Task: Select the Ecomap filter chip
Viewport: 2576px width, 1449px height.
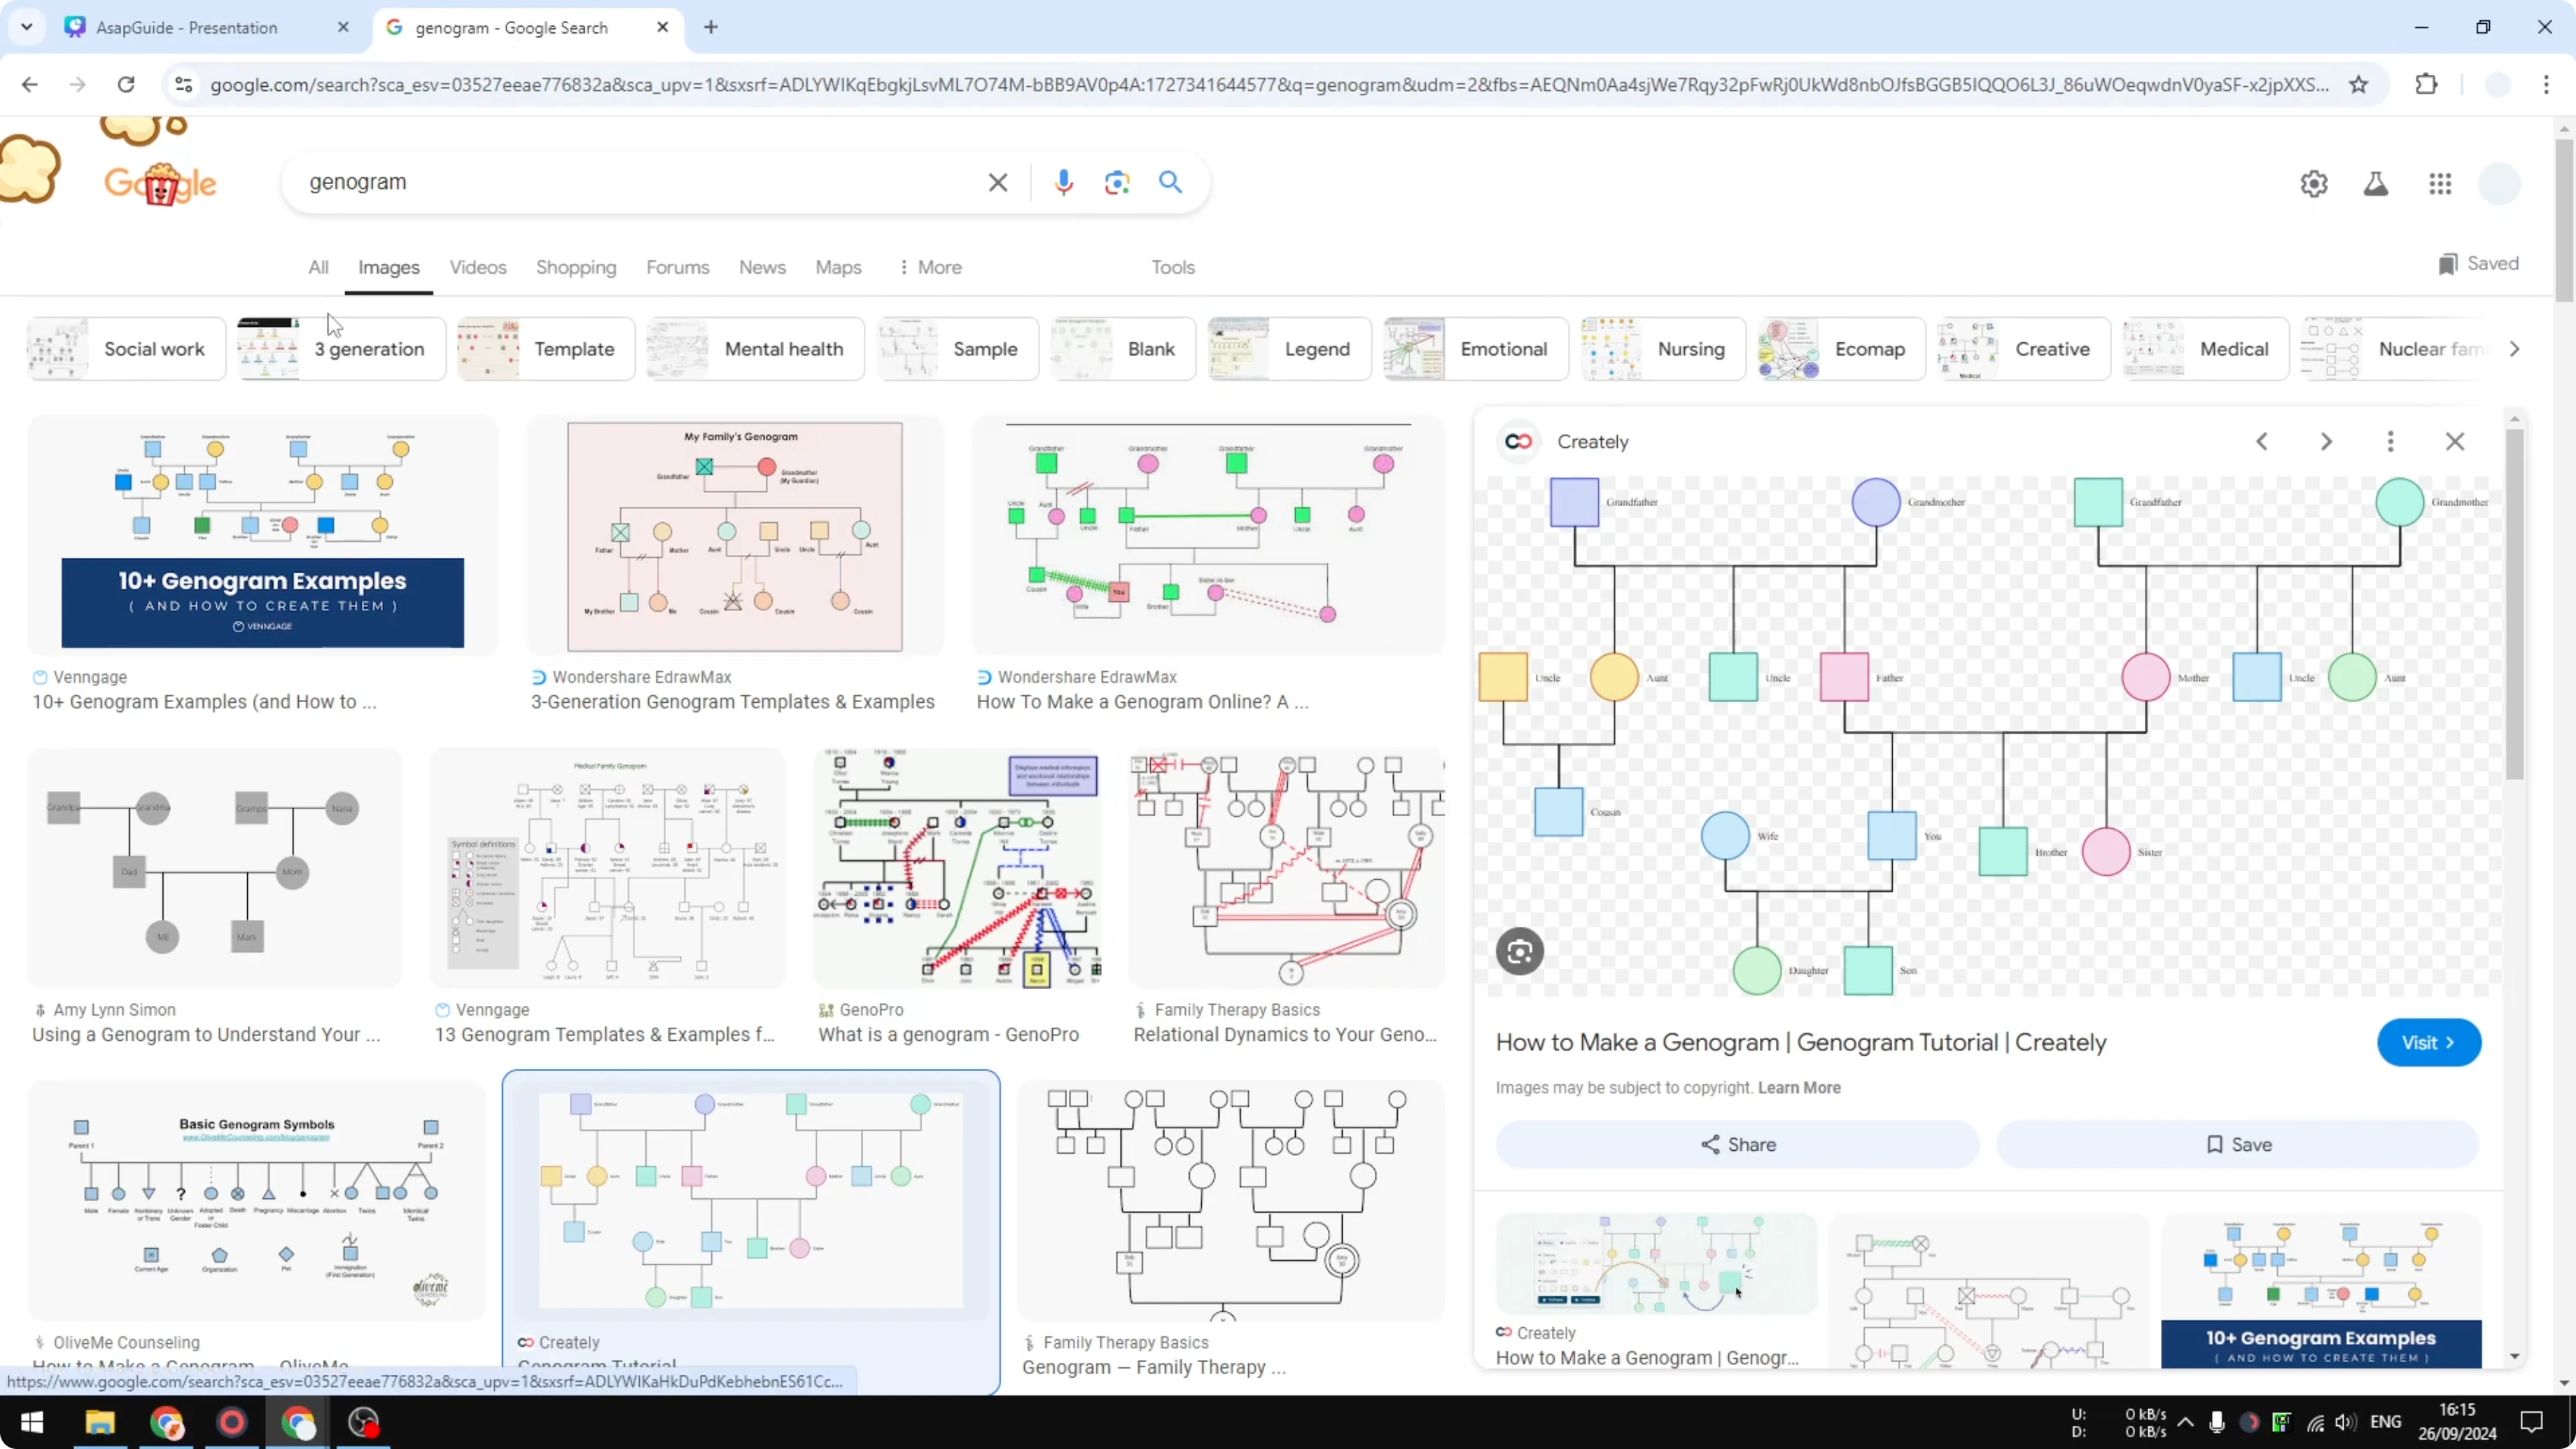Action: click(1841, 349)
